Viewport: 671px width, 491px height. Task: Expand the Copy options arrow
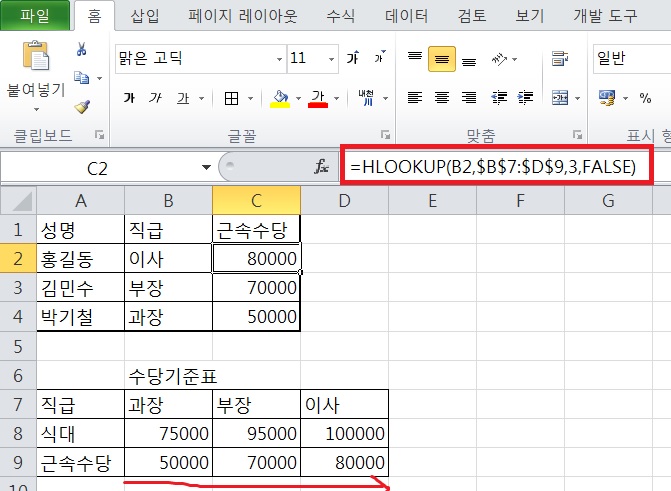point(99,78)
